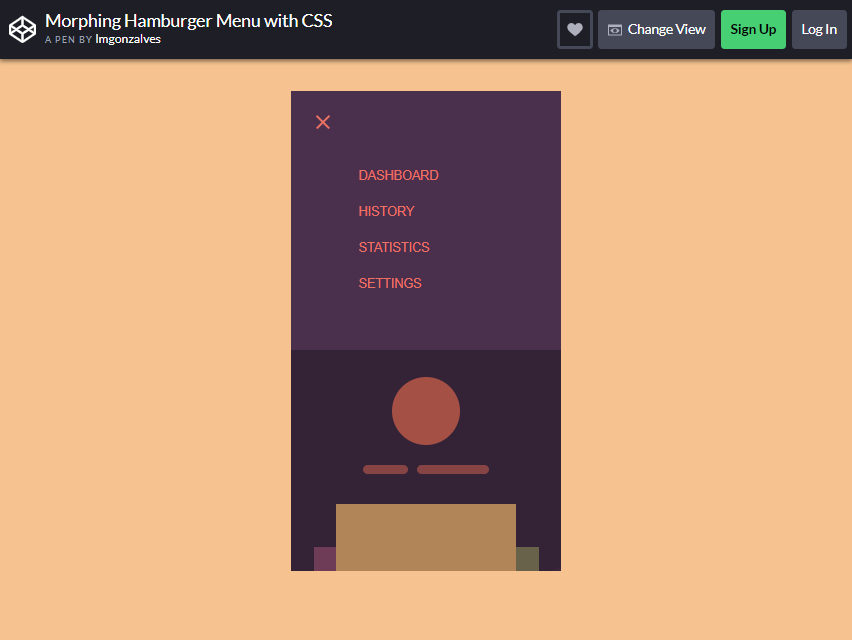Select the Settings menu item
The height and width of the screenshot is (640, 852).
pyautogui.click(x=390, y=283)
